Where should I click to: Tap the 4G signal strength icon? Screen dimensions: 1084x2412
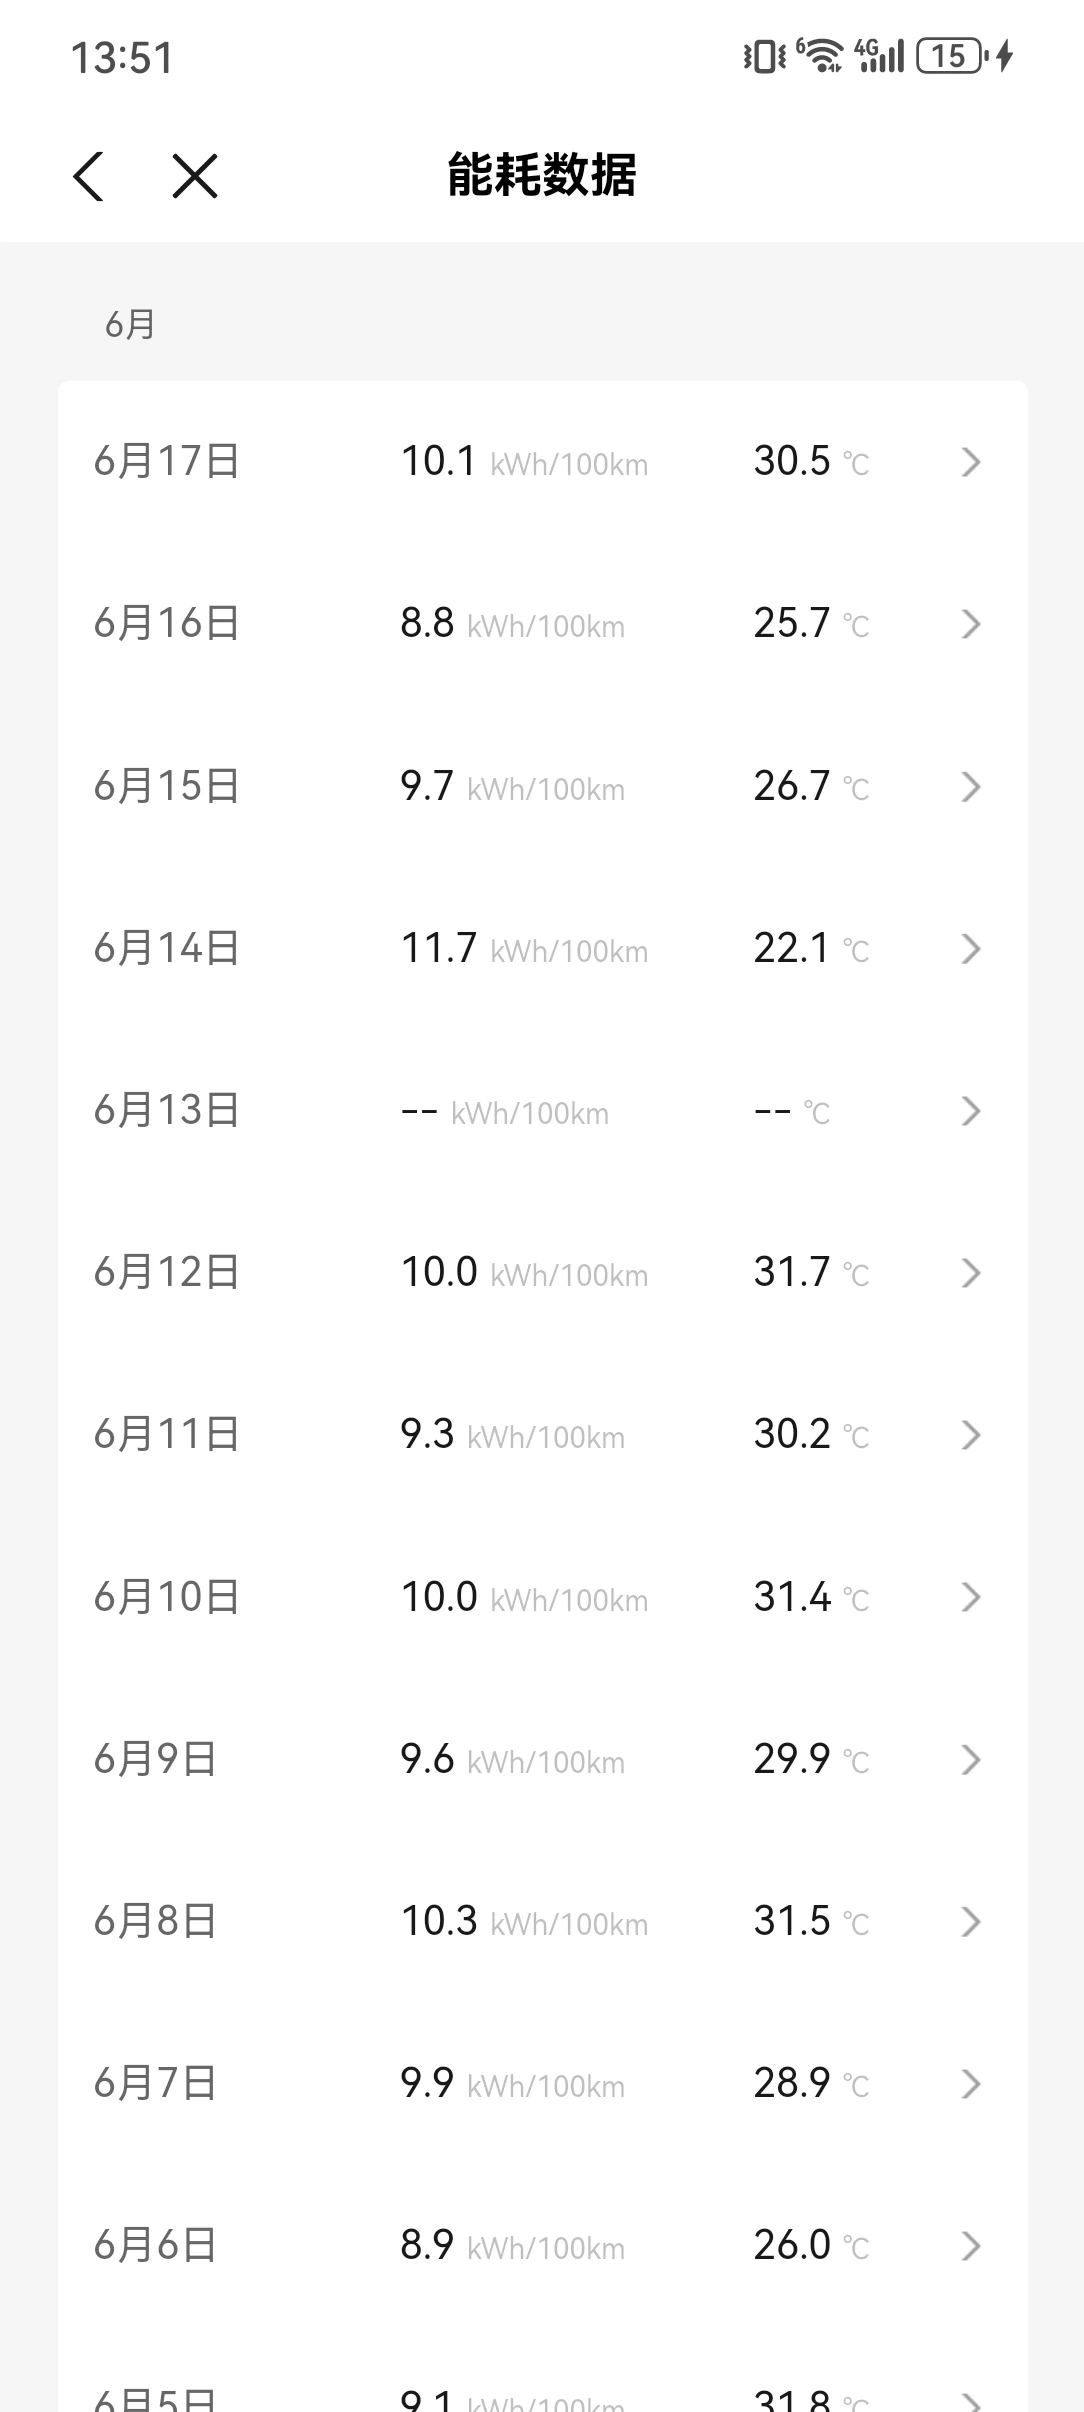(880, 56)
